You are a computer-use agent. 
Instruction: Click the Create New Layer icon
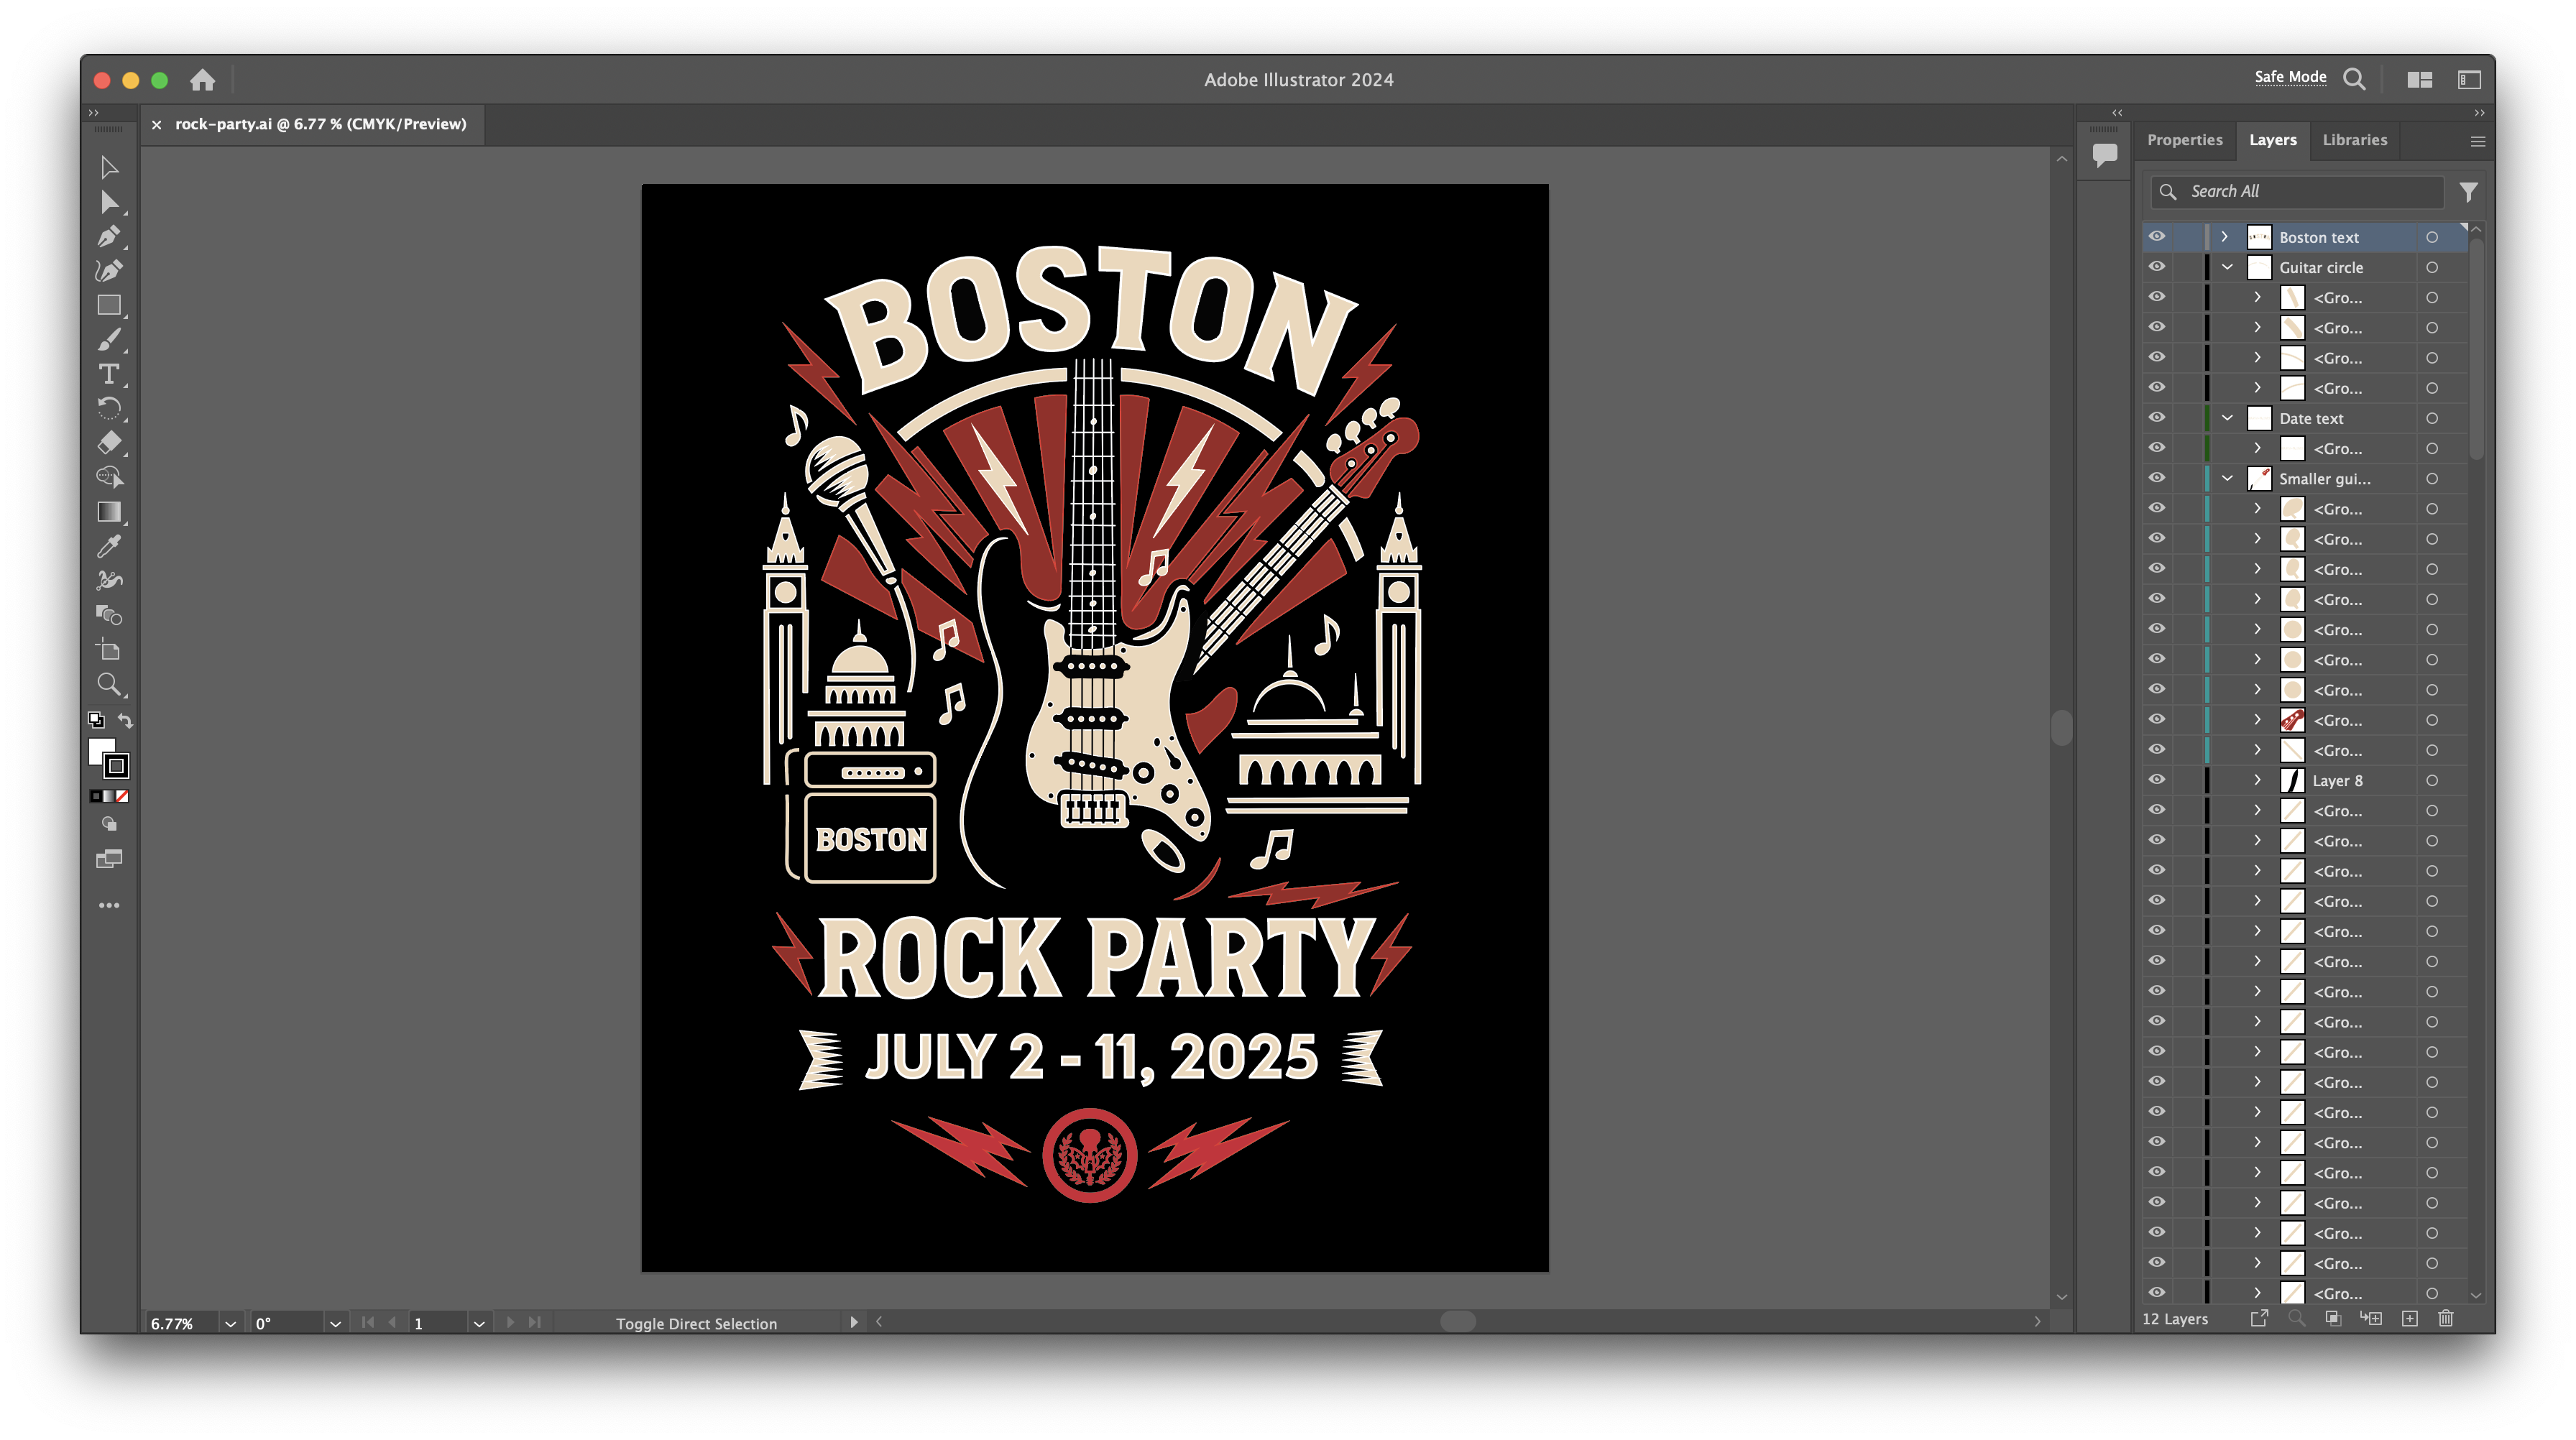(x=2410, y=1319)
